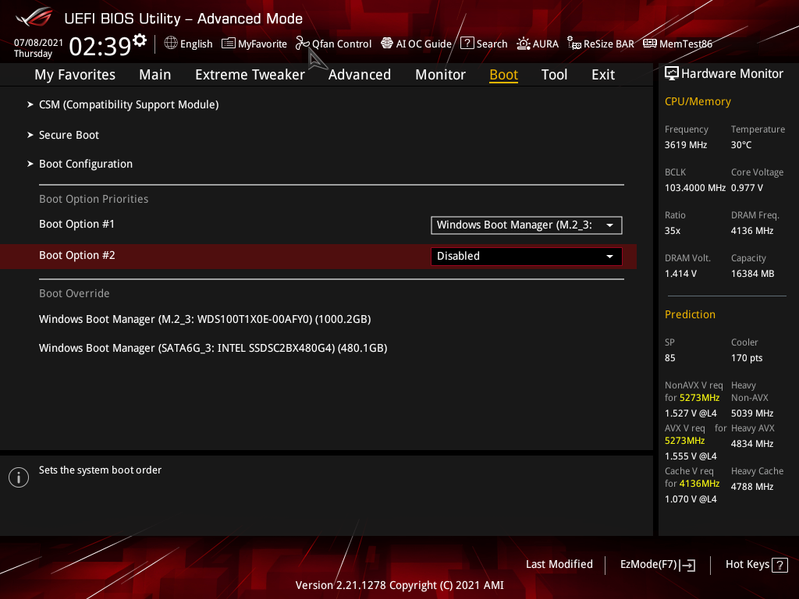Open the Extreme Tweaker tab
The height and width of the screenshot is (599, 799).
pos(250,75)
